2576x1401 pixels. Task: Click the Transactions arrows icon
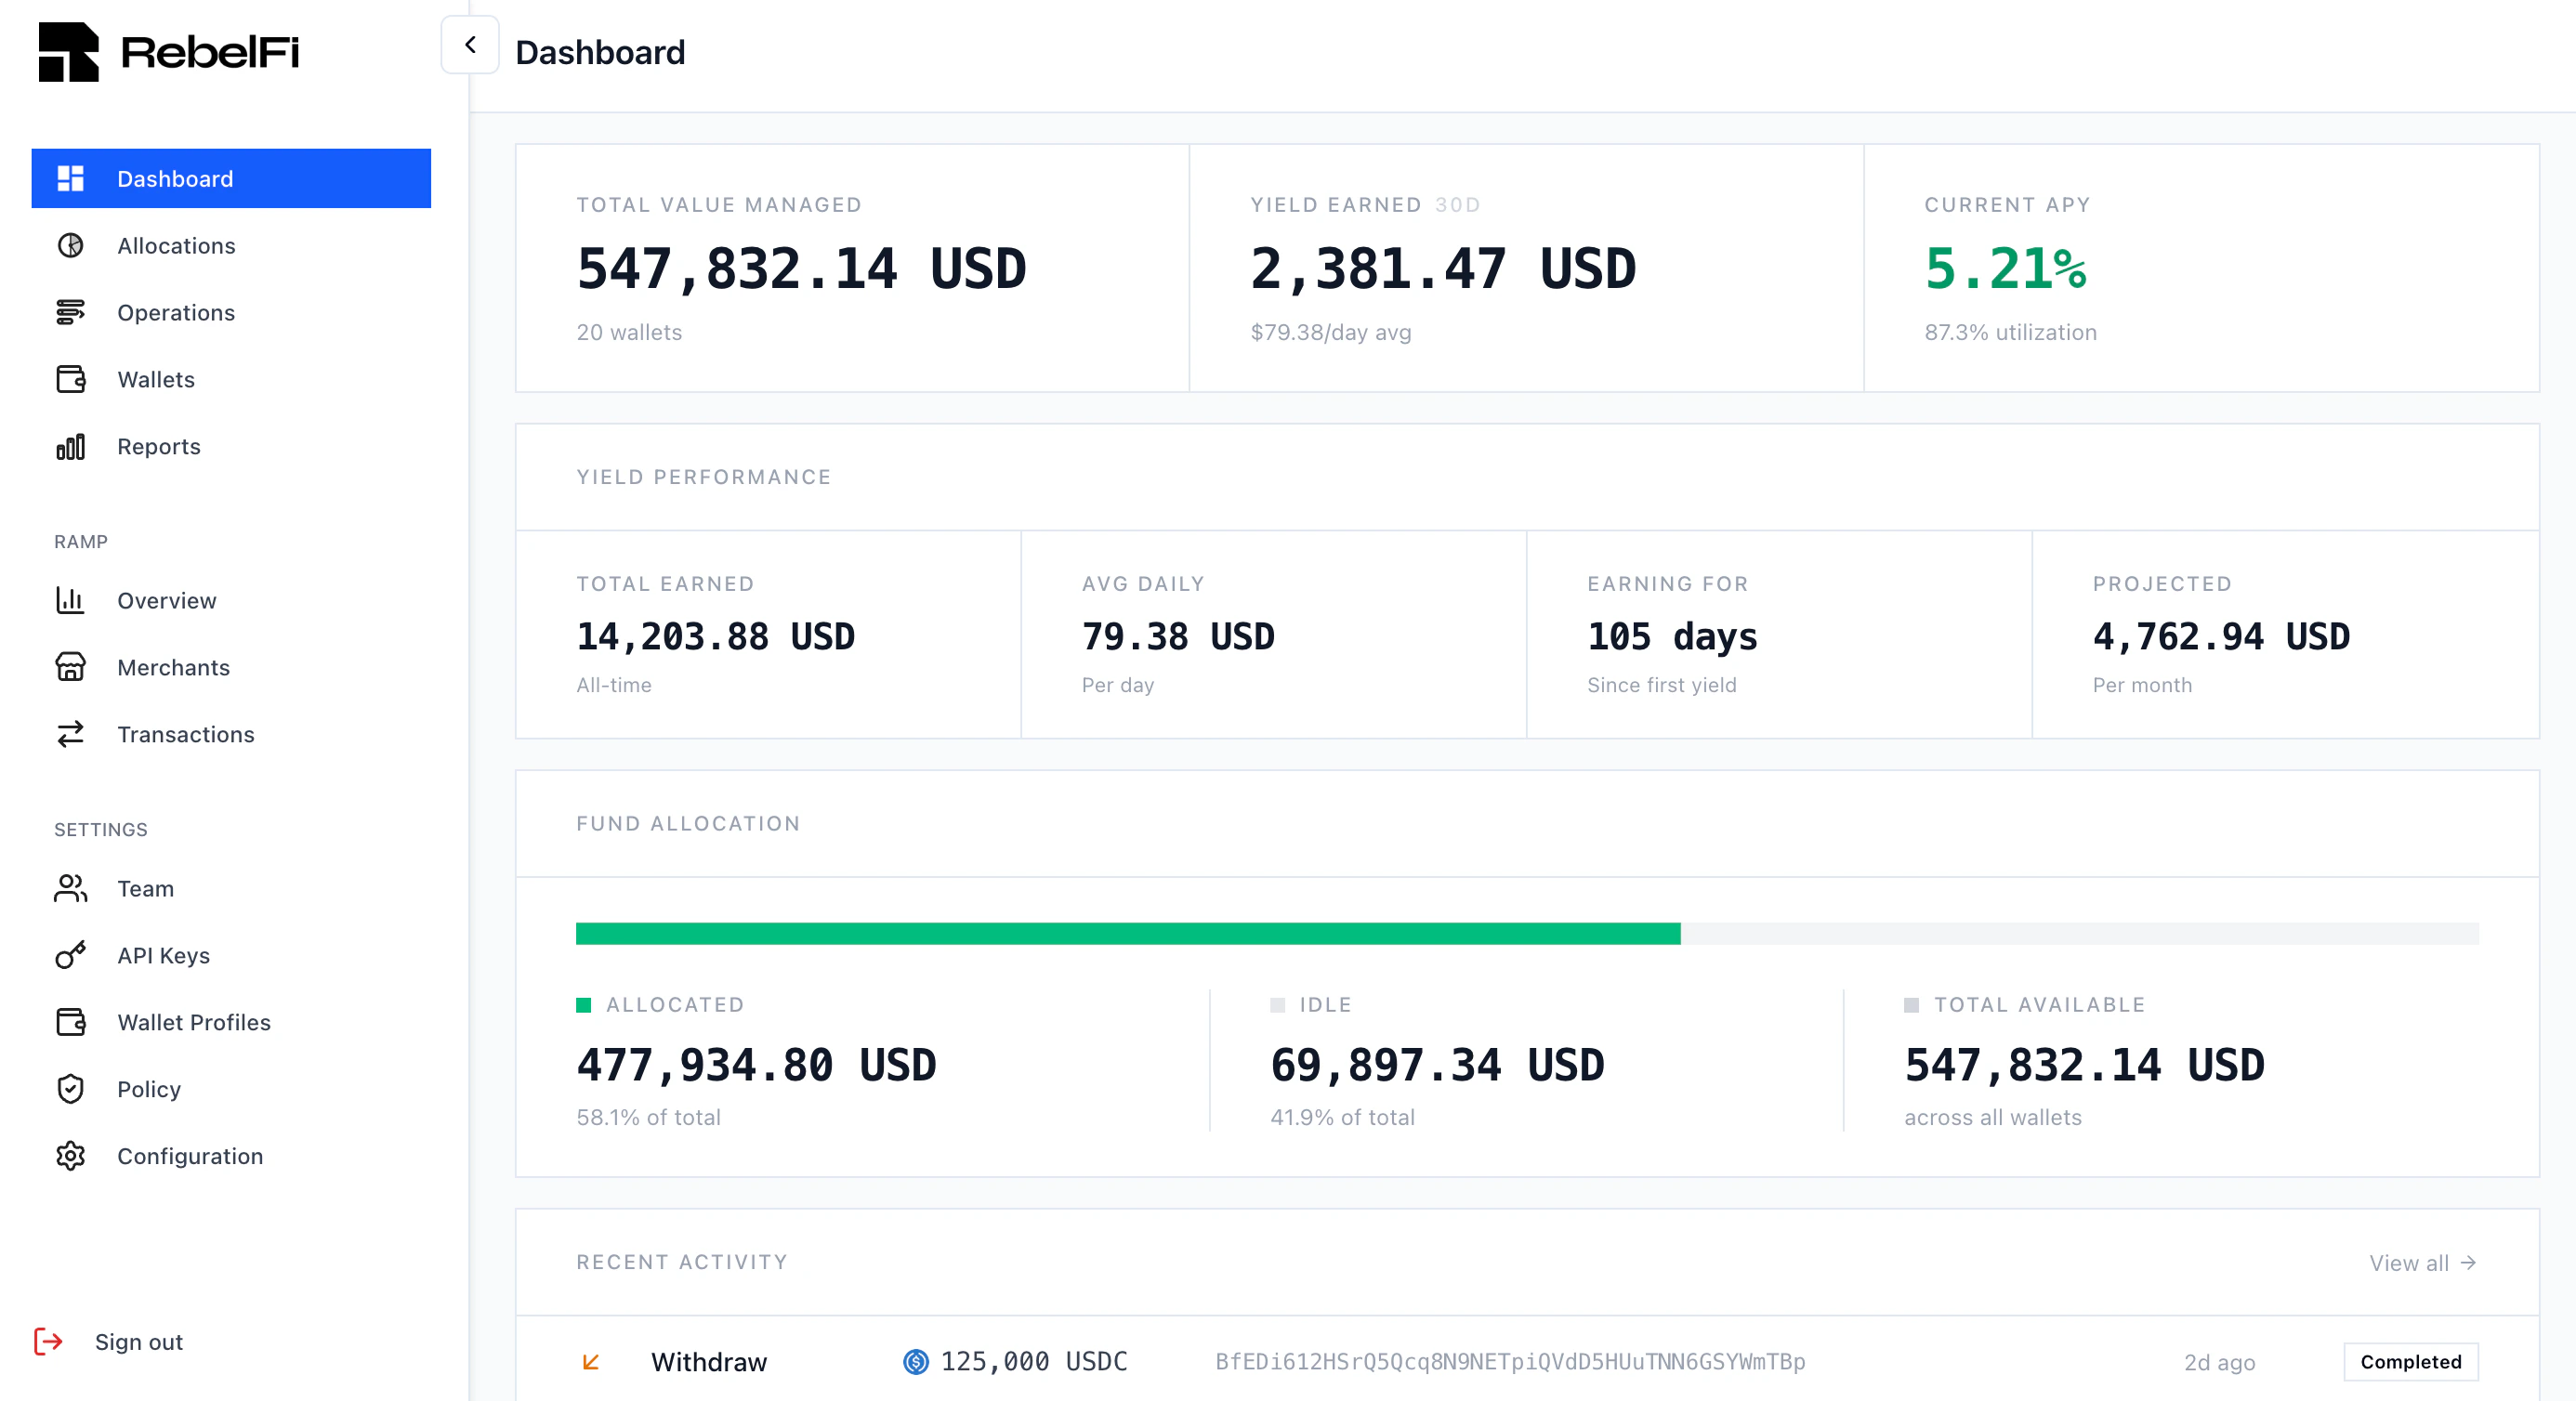point(70,735)
